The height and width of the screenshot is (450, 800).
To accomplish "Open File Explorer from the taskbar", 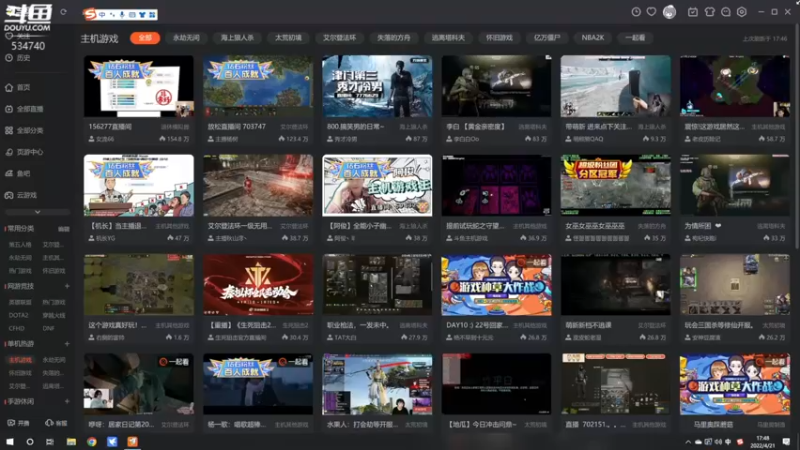I will pyautogui.click(x=71, y=442).
